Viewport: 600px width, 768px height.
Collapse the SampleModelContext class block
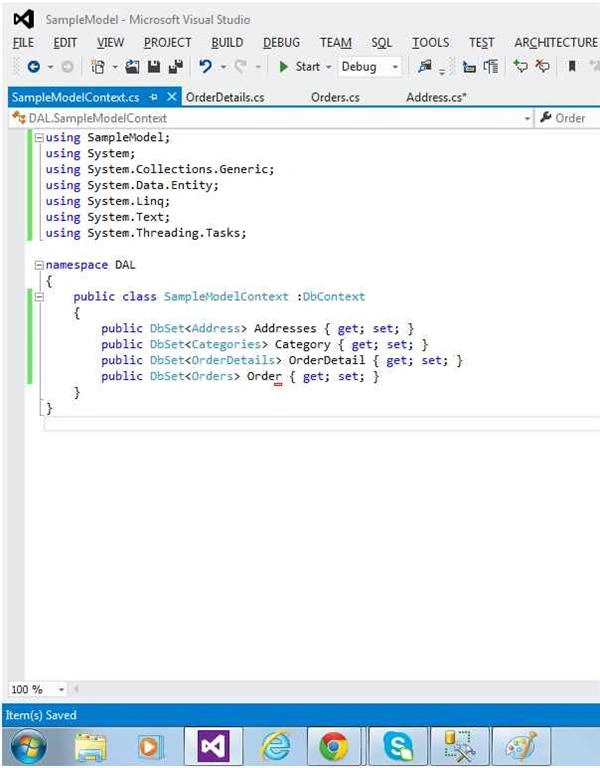click(x=39, y=297)
